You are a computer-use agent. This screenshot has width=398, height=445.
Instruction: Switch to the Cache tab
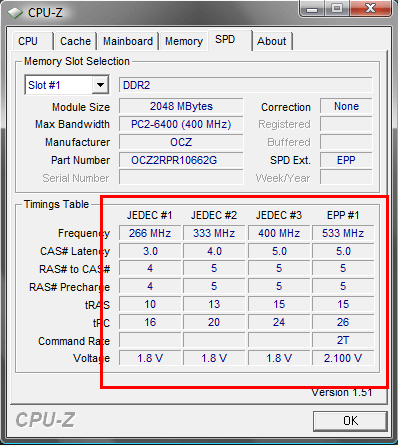(x=75, y=41)
